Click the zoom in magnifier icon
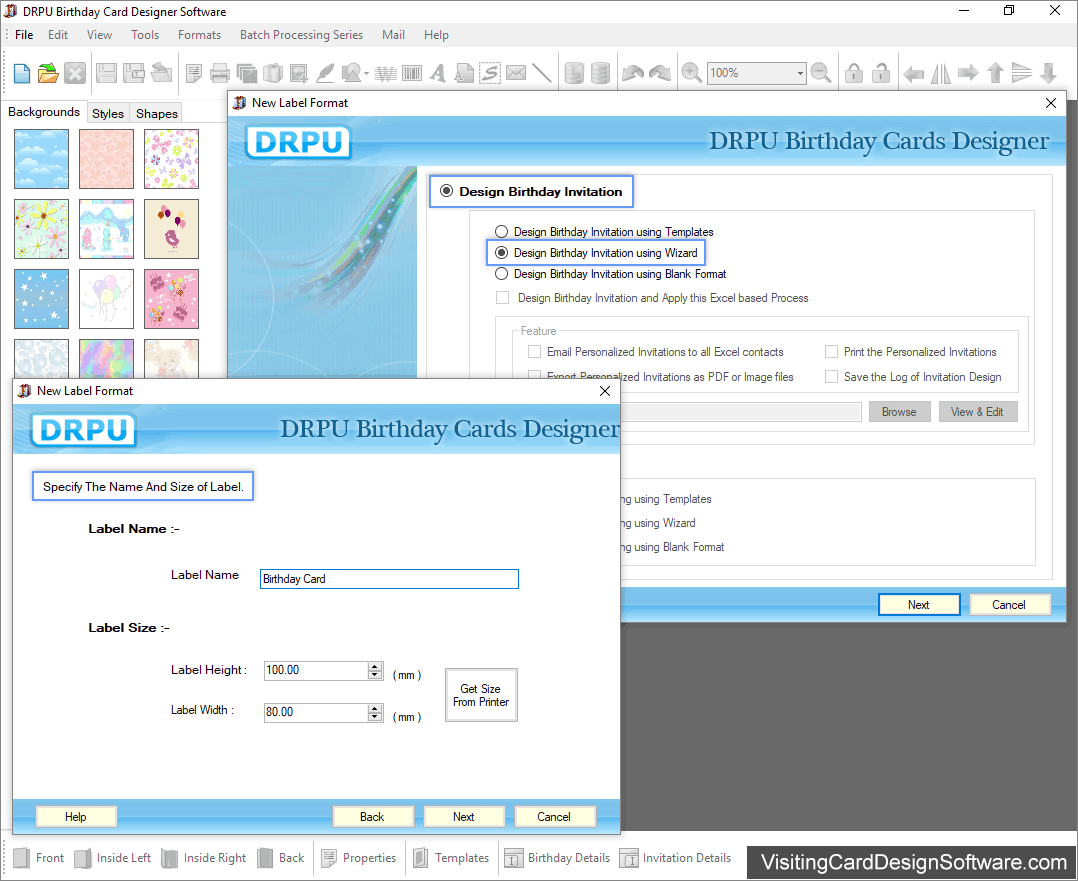 tap(691, 73)
